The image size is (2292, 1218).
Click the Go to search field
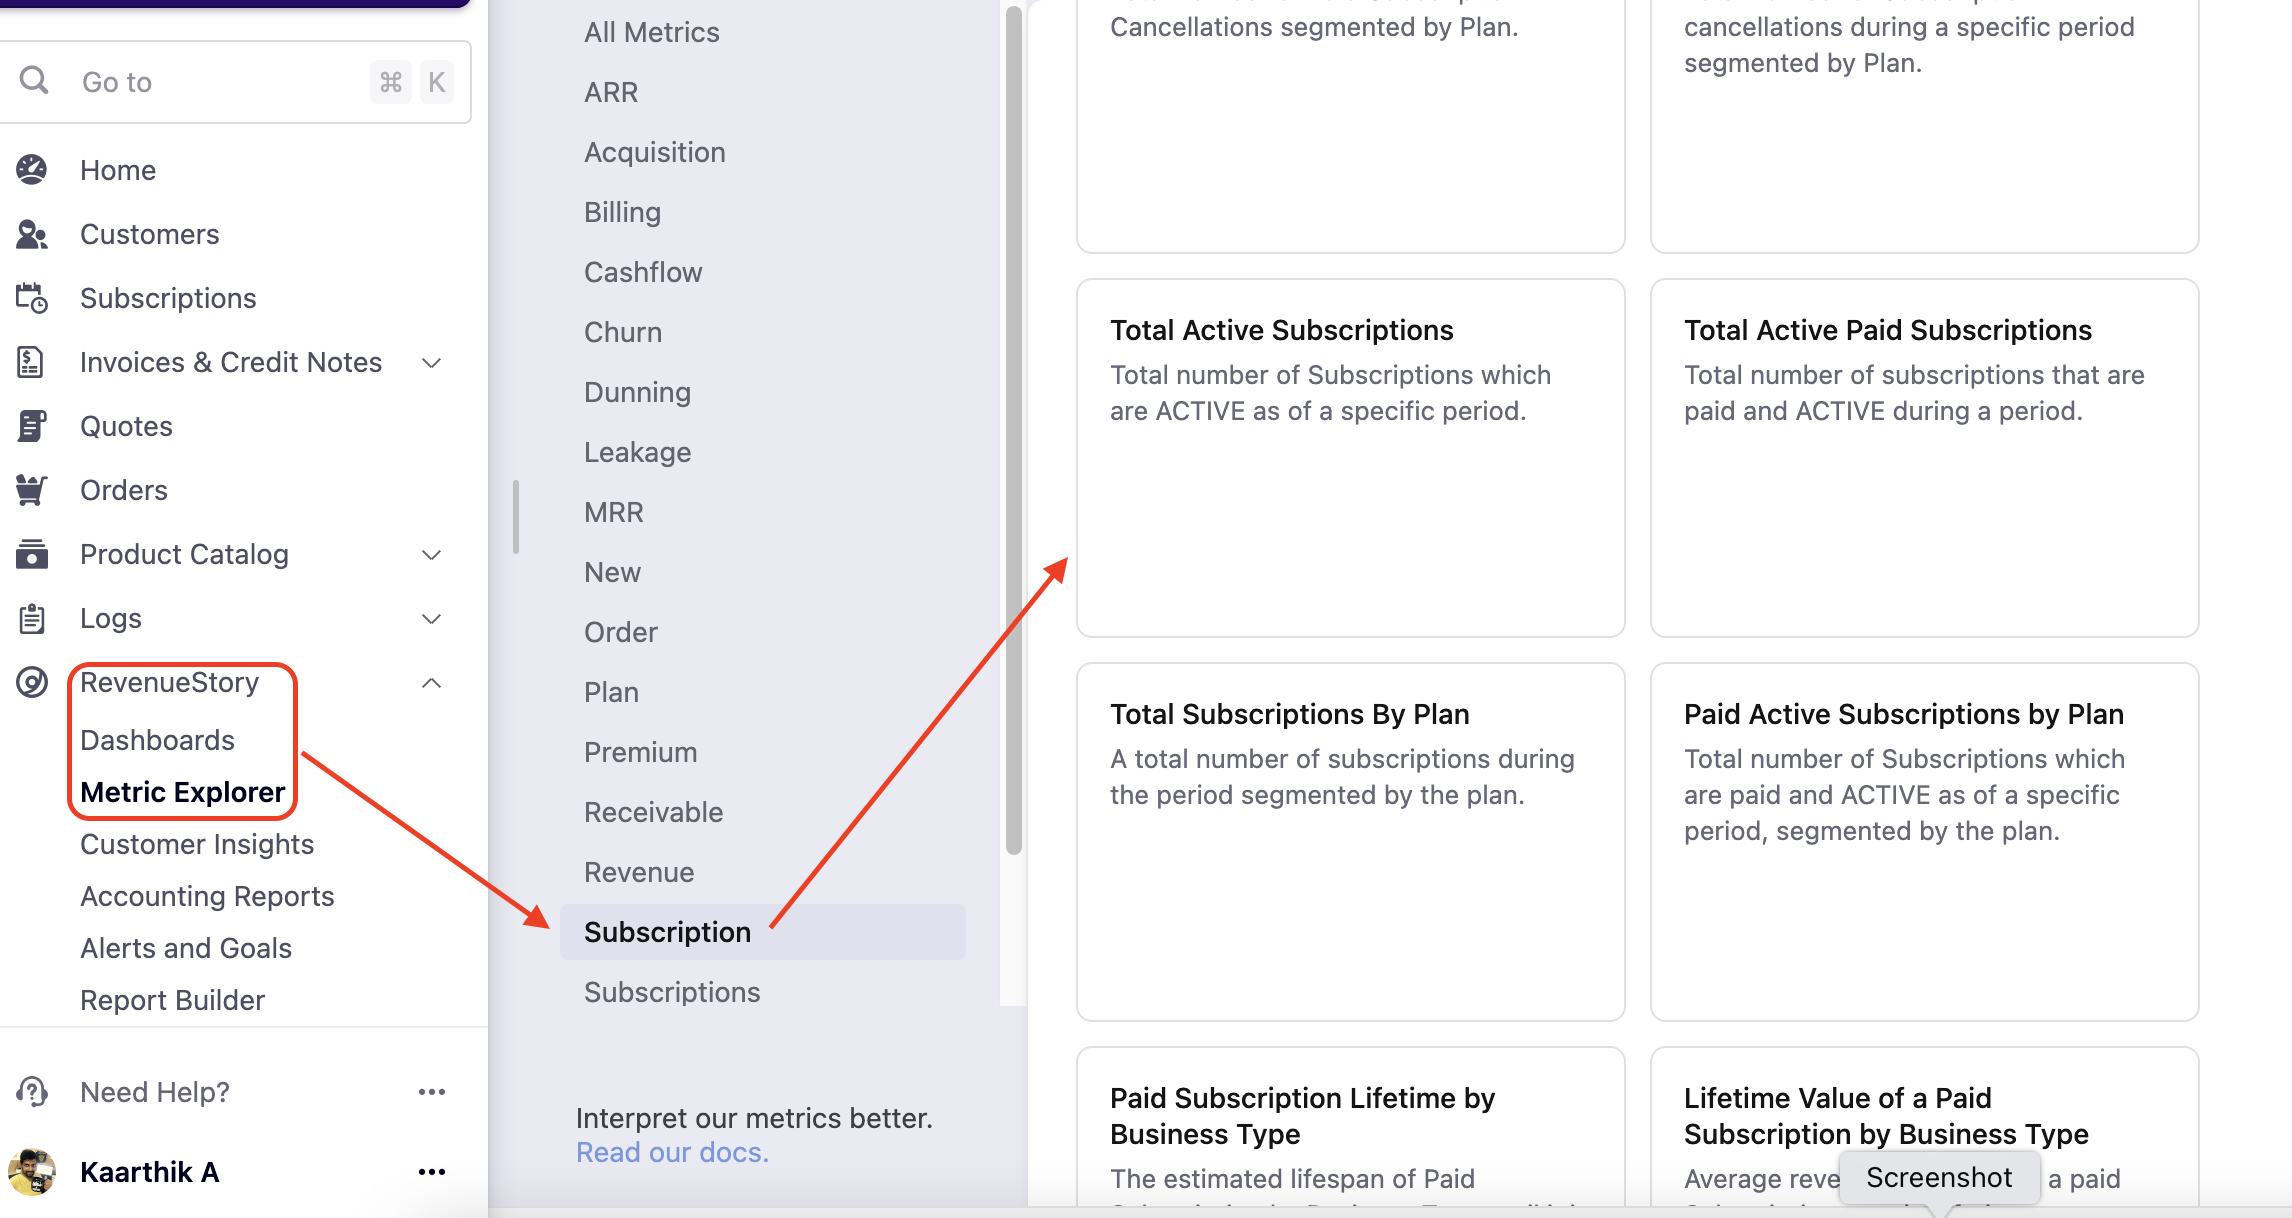pos(220,82)
